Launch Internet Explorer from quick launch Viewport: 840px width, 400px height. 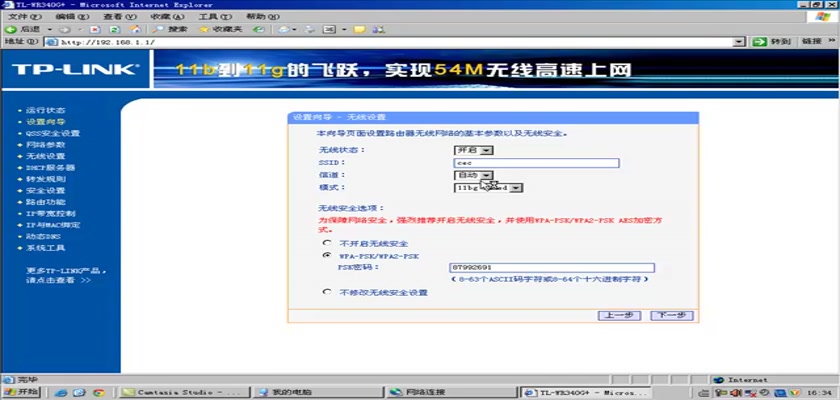pyautogui.click(x=61, y=393)
